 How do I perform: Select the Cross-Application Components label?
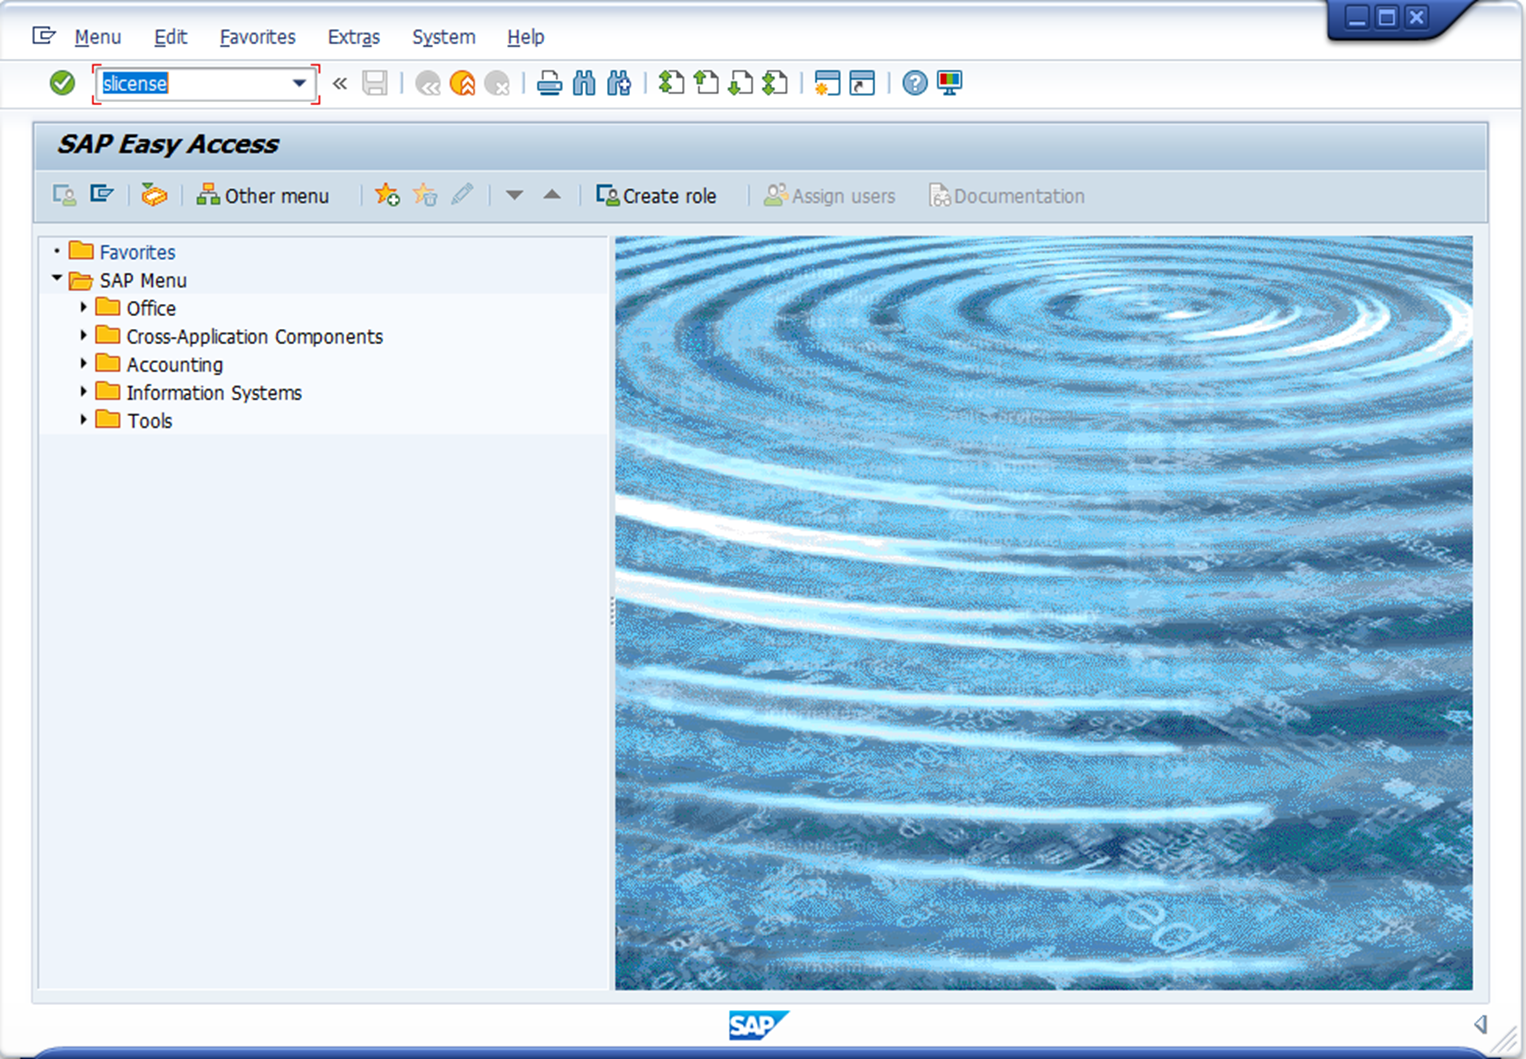255,336
